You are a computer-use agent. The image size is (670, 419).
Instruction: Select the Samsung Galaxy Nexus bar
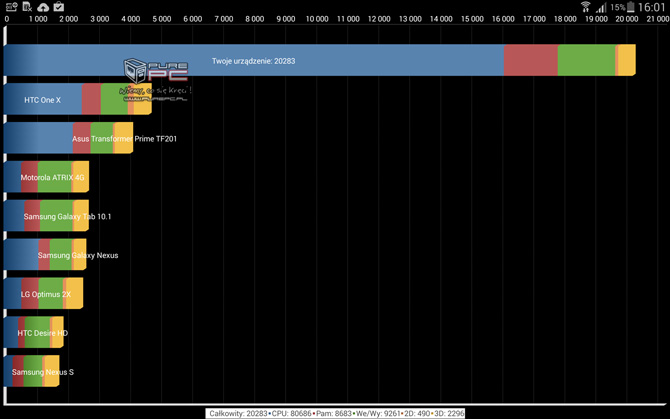[45, 255]
